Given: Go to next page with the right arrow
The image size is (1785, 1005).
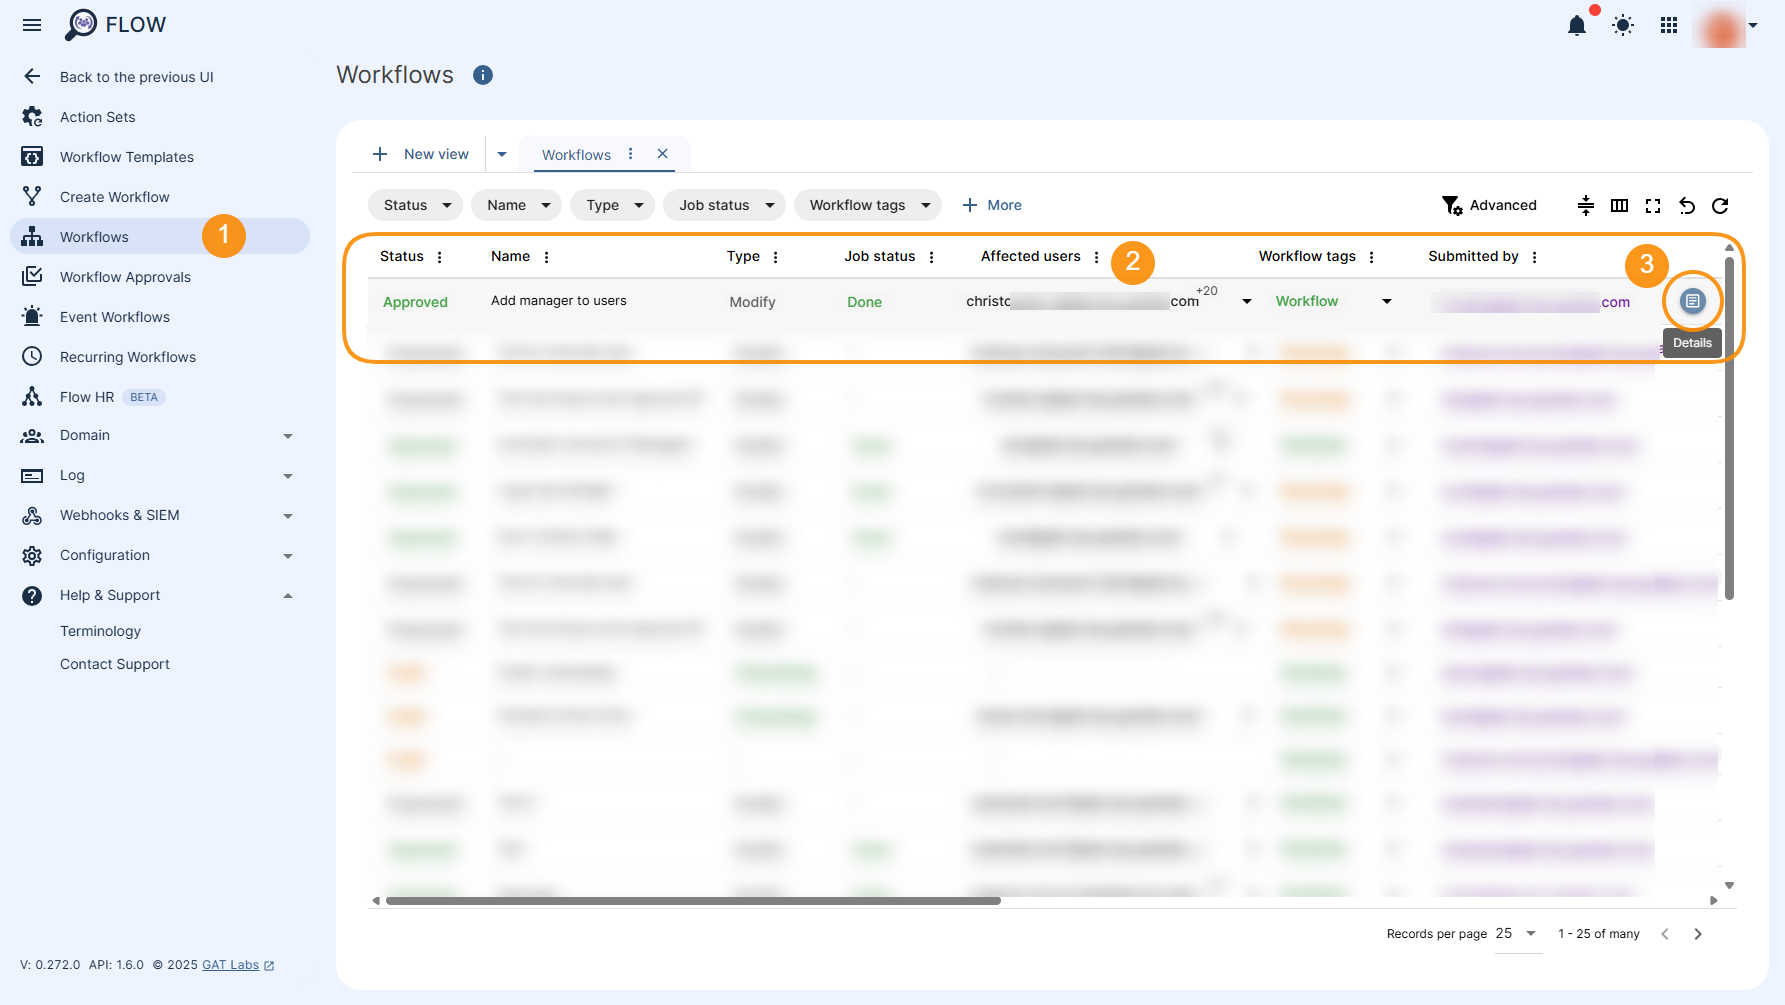Looking at the screenshot, I should click(1697, 933).
